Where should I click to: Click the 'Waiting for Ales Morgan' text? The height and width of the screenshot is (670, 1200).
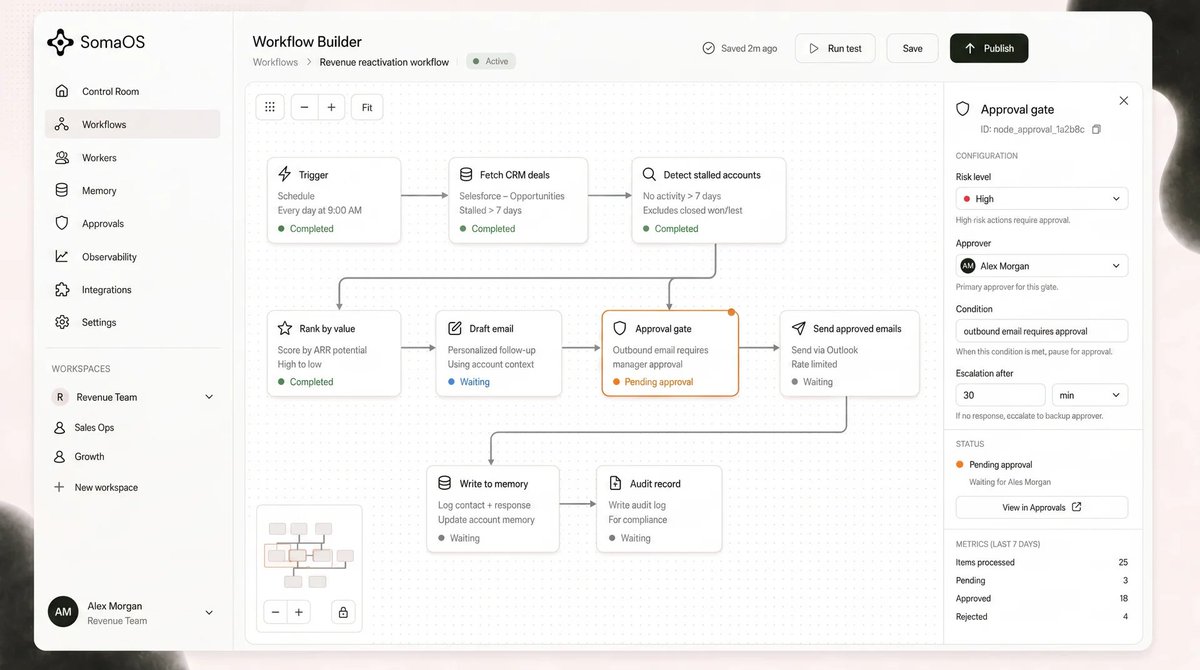point(1009,482)
